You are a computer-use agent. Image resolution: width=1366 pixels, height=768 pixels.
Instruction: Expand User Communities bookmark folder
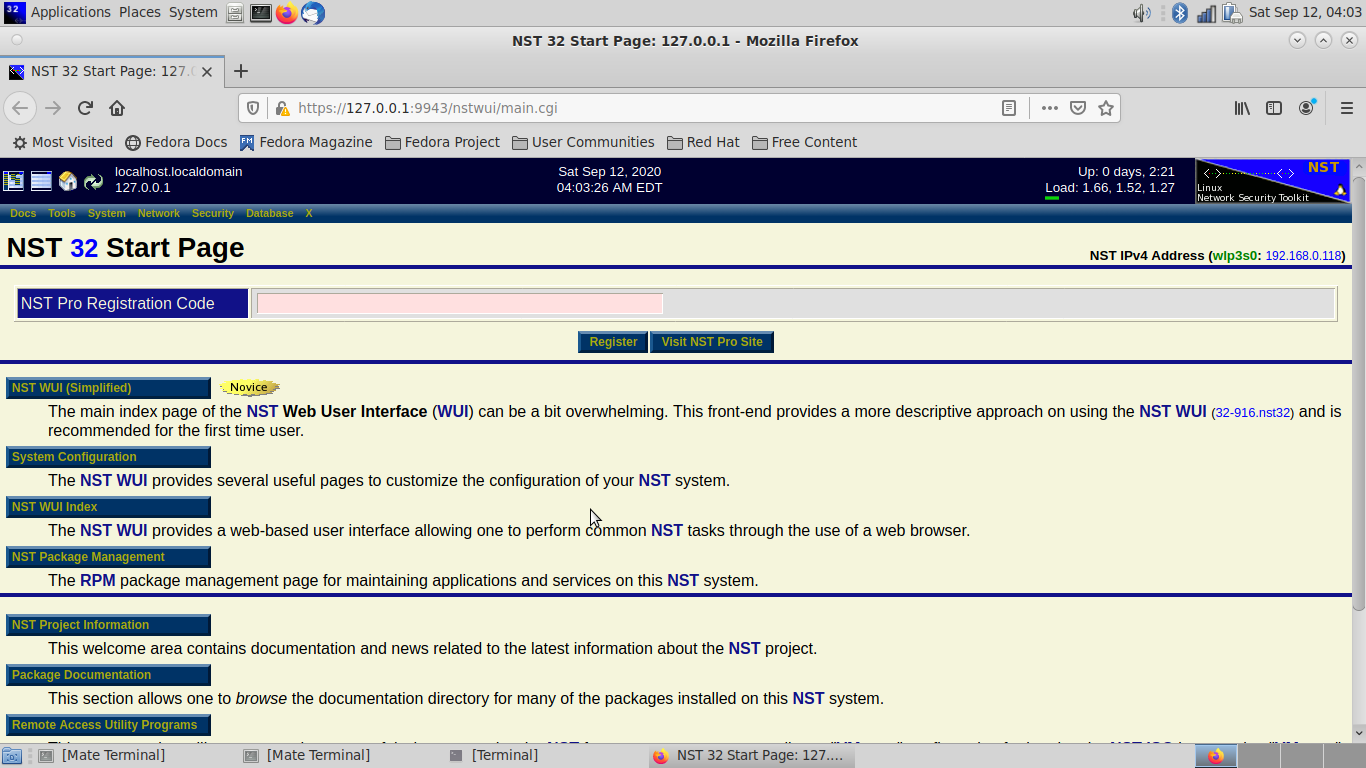(x=583, y=142)
